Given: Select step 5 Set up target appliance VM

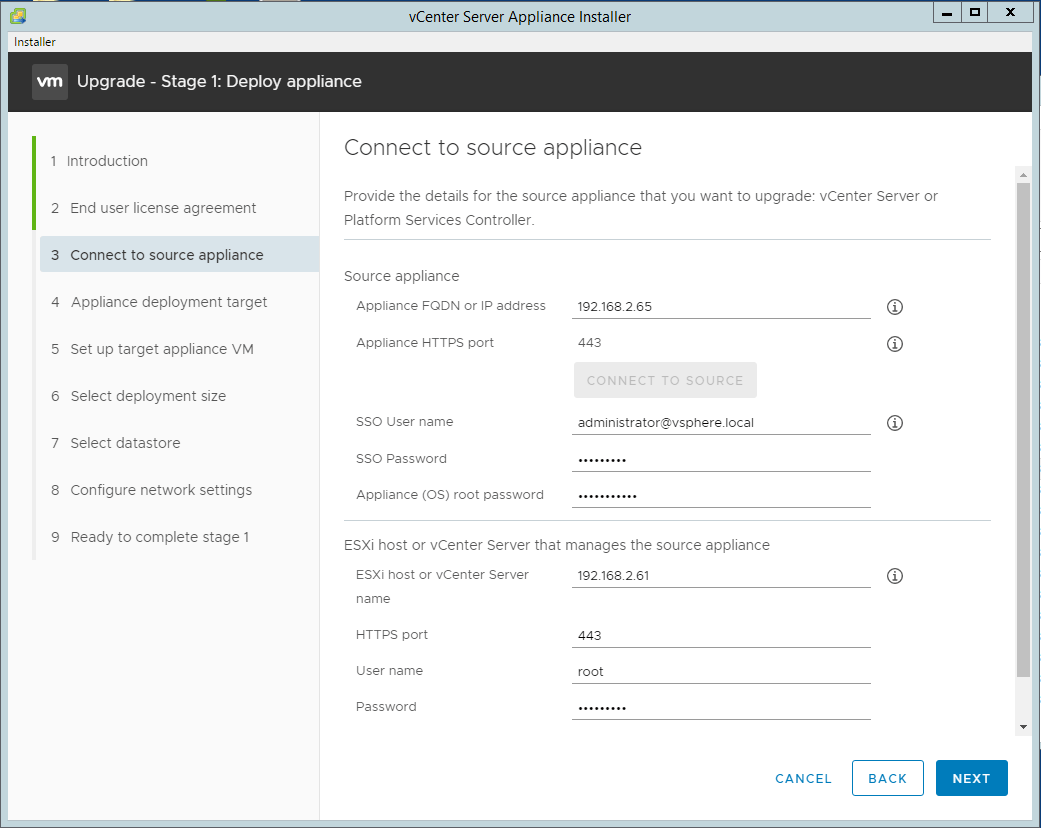Looking at the screenshot, I should pos(153,349).
